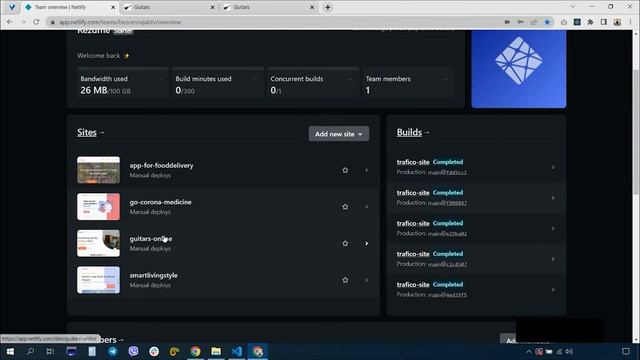This screenshot has height=360, width=640.
Task: Click the browser back arrow
Action: tap(9, 22)
